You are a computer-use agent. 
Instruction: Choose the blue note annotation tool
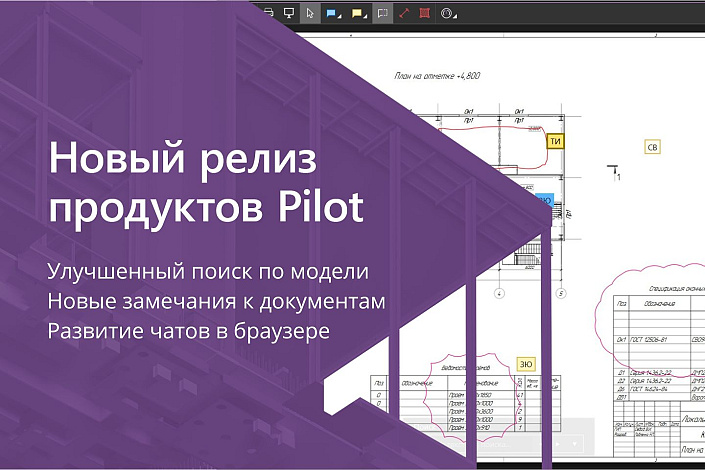(332, 13)
